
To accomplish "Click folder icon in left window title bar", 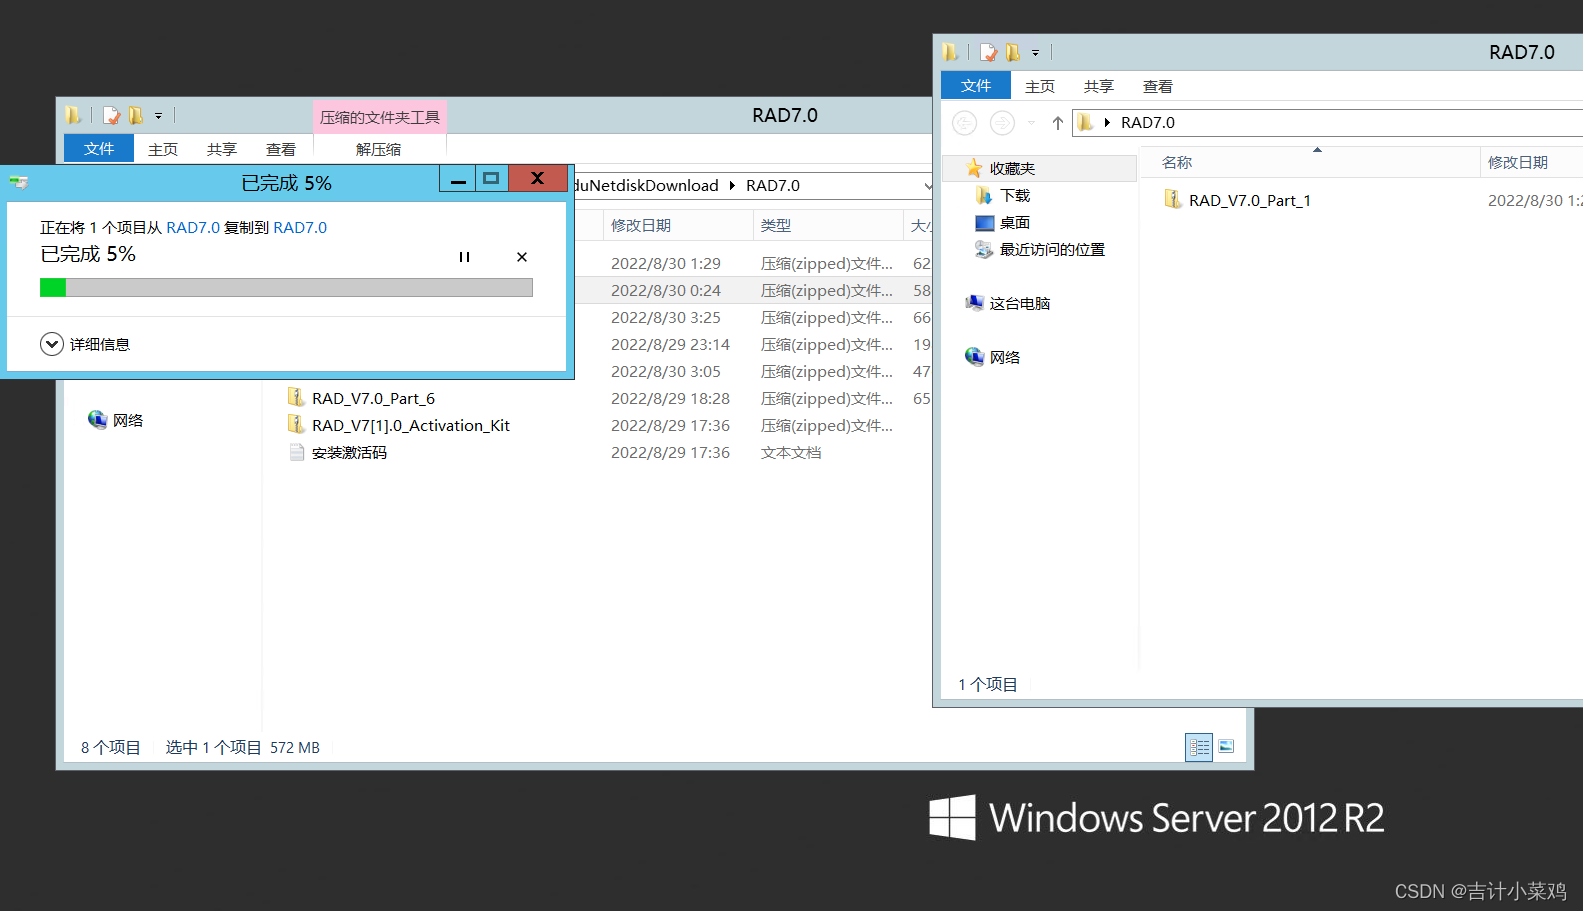I will (73, 116).
